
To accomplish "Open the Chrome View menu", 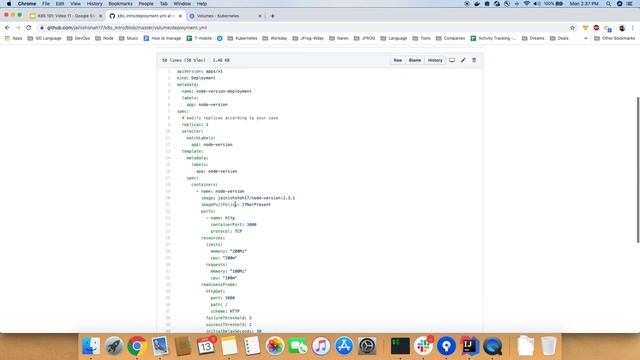I will point(75,4).
